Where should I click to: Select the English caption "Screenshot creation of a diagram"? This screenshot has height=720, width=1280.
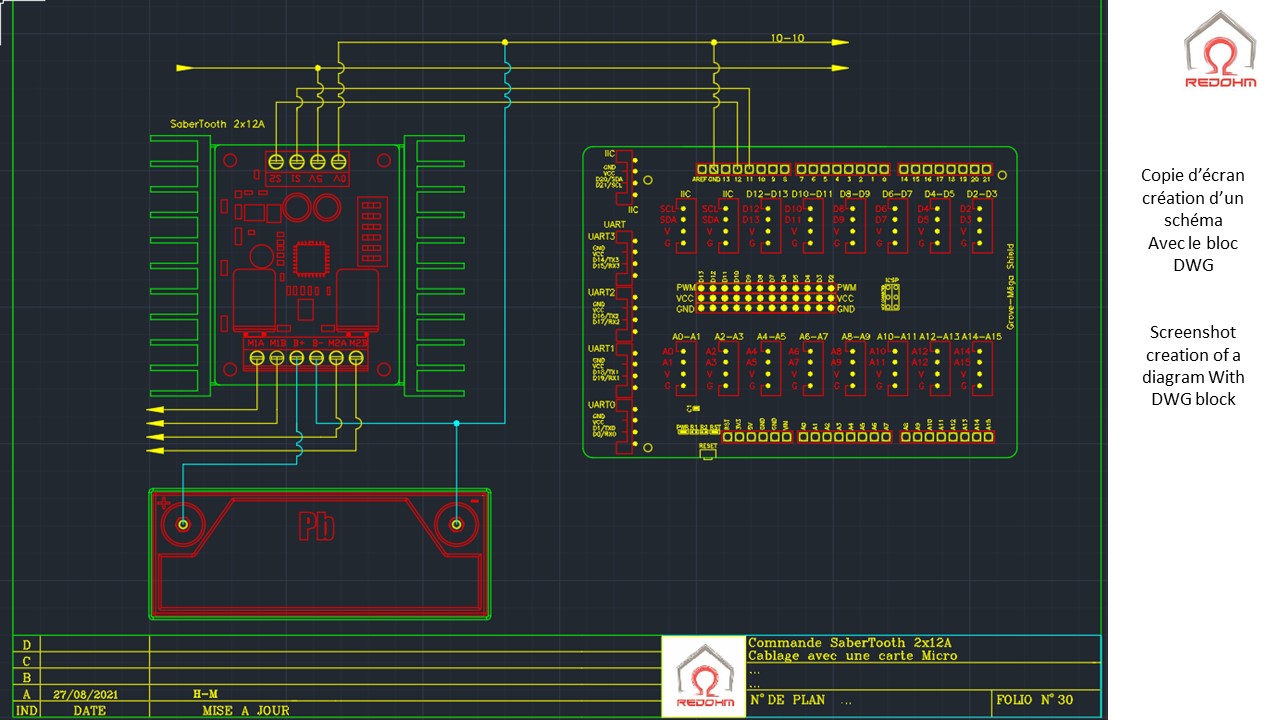[1193, 355]
